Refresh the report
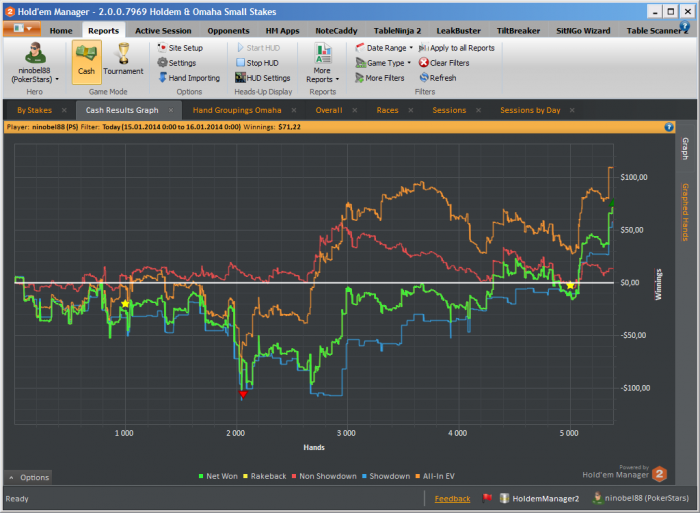Image resolution: width=700 pixels, height=513 pixels. click(x=438, y=78)
